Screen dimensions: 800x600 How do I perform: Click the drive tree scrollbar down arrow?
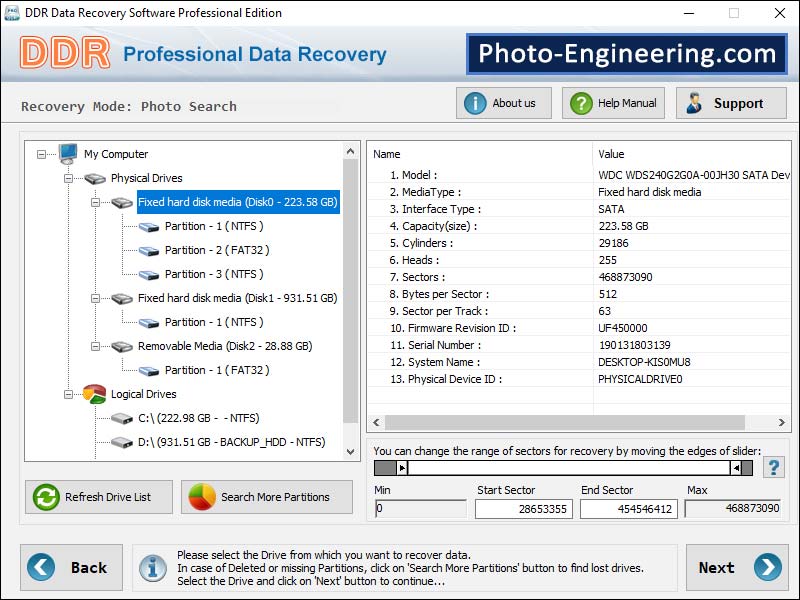(351, 452)
